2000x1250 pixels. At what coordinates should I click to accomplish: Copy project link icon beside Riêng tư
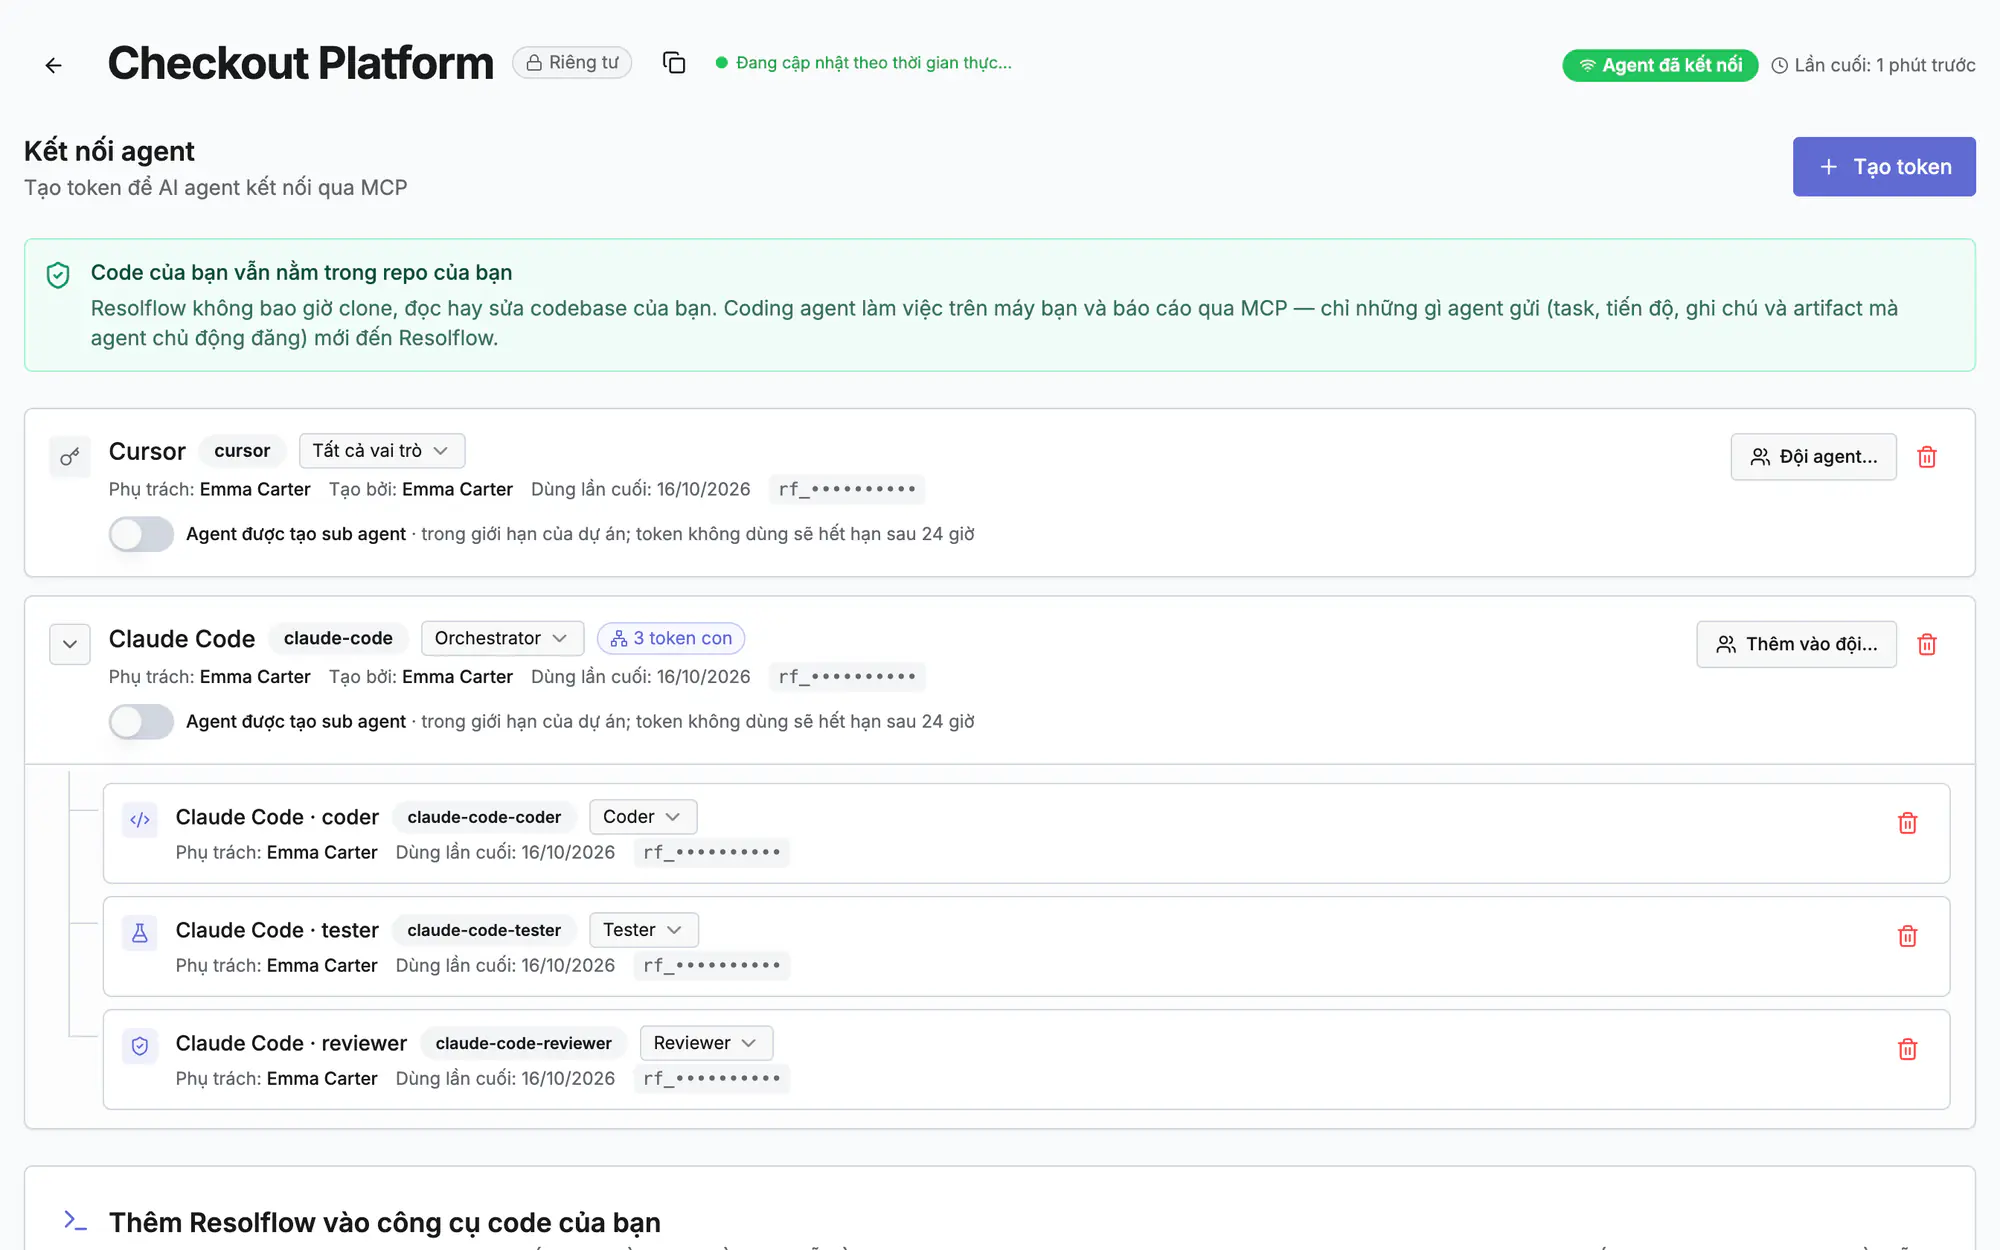pyautogui.click(x=674, y=63)
